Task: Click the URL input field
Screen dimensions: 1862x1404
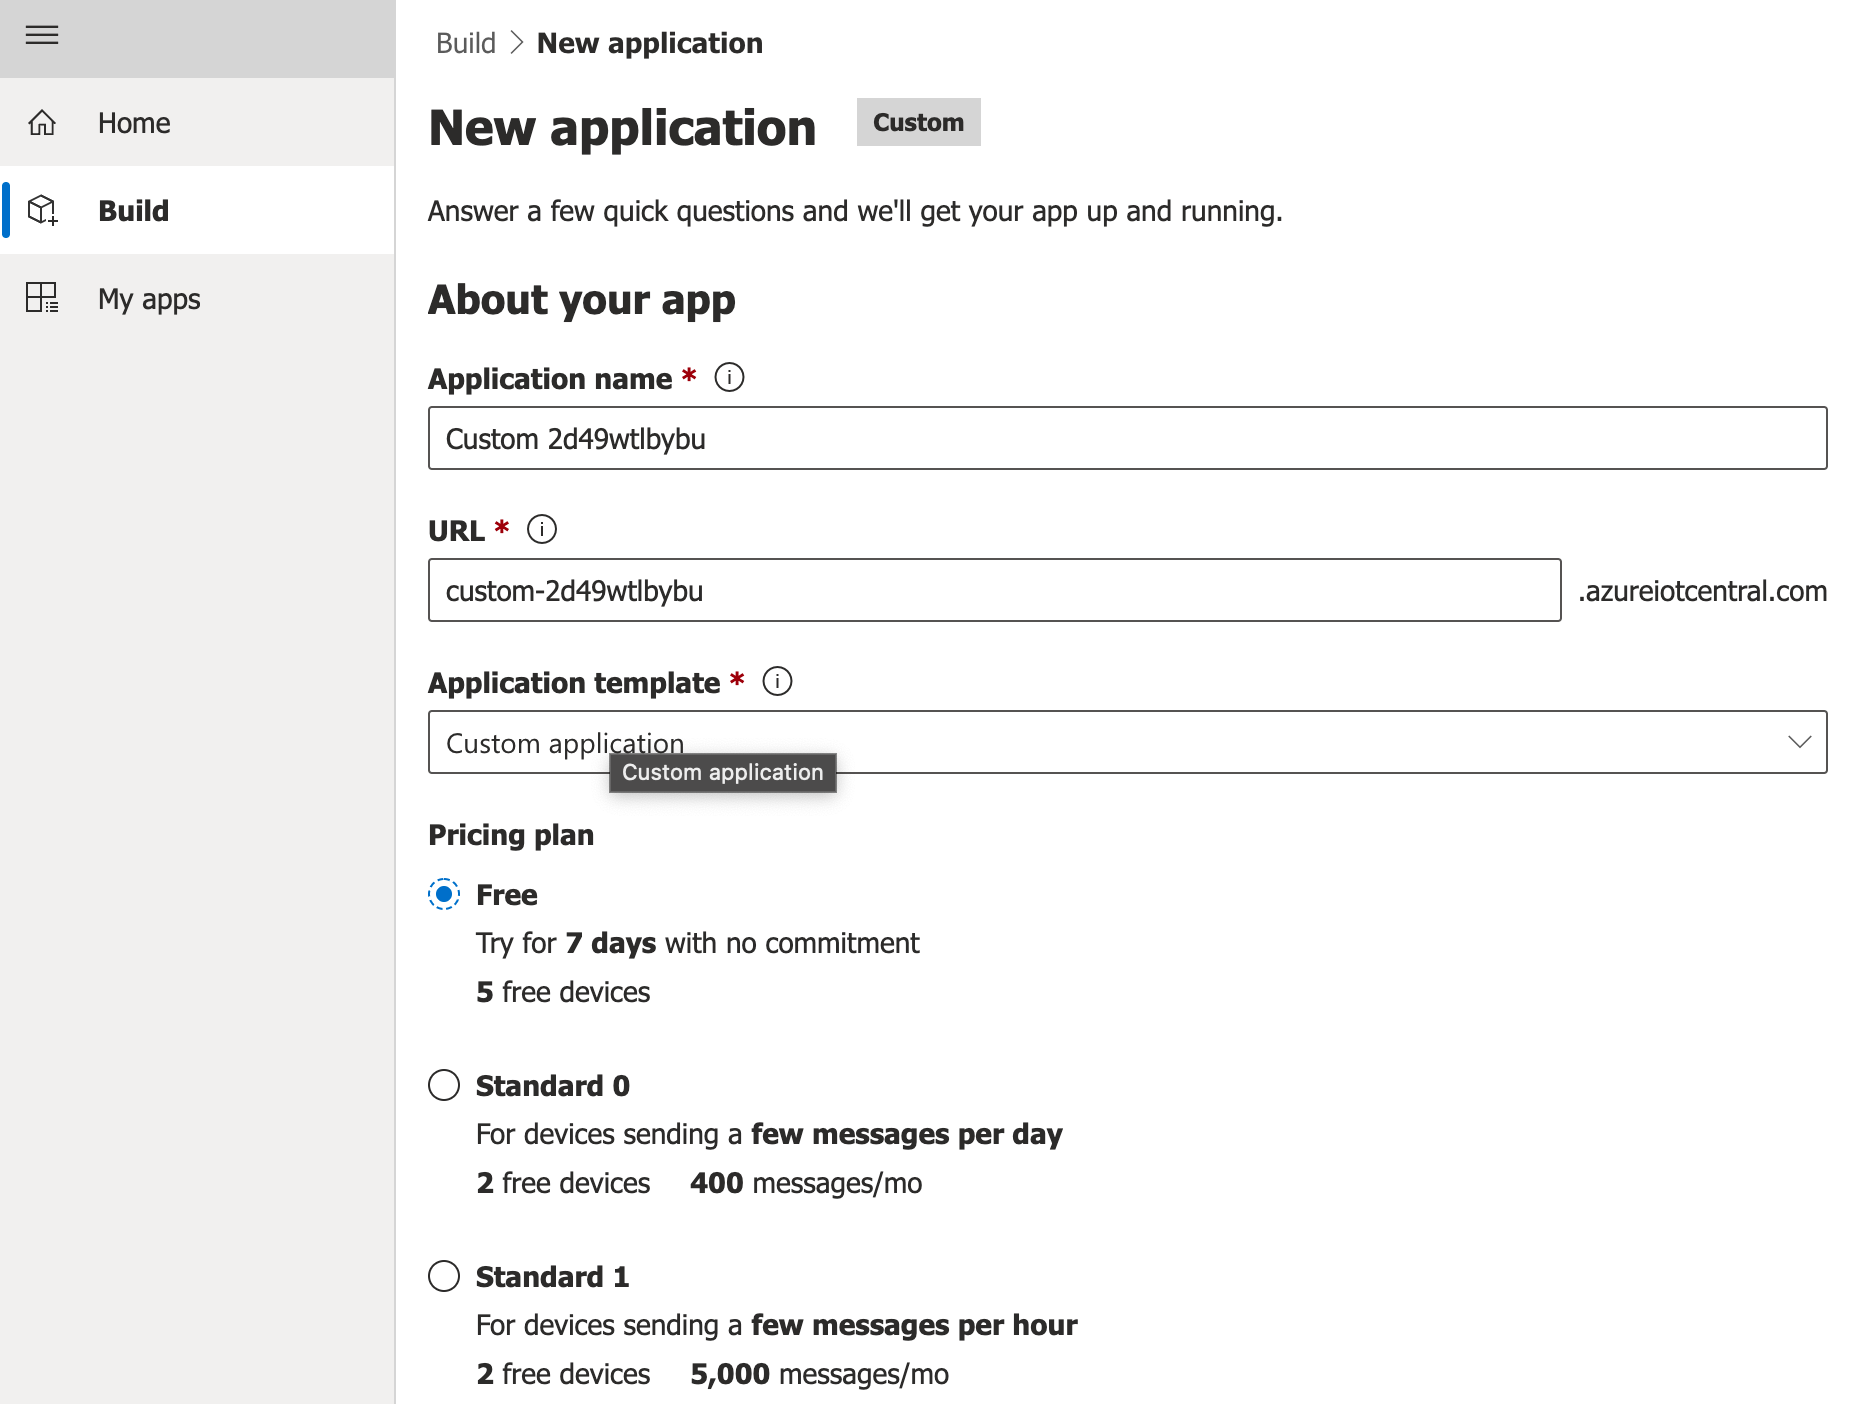Action: (994, 590)
